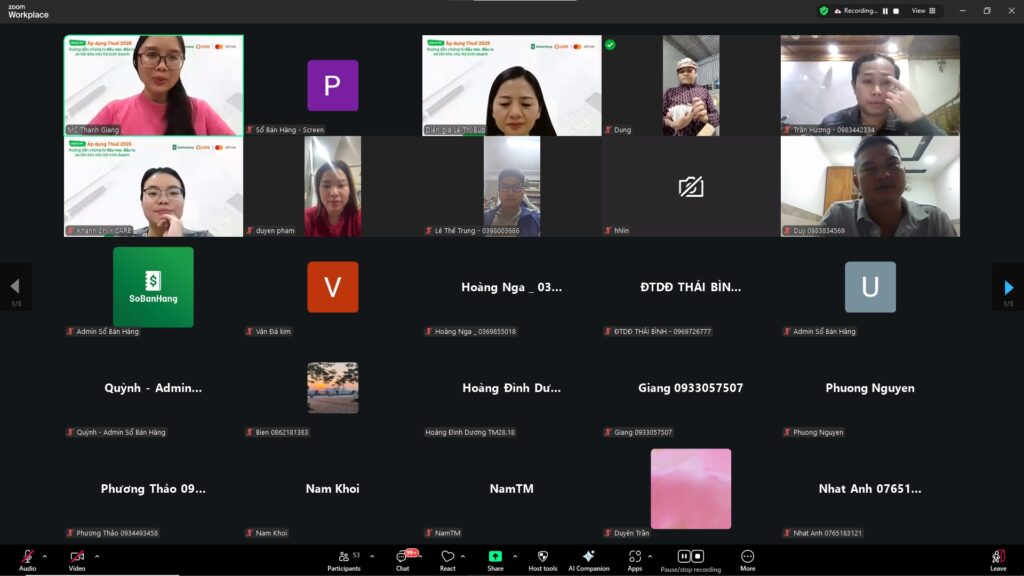The height and width of the screenshot is (576, 1024).
Task: Expand the Participants options chevron
Action: tap(372, 556)
